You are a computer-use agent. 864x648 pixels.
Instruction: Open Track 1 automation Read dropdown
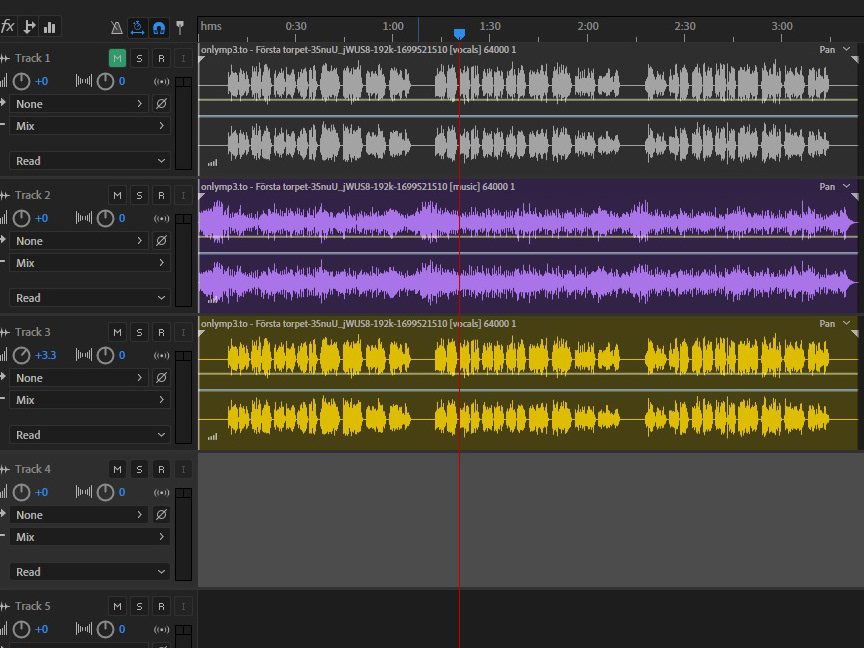[x=89, y=161]
